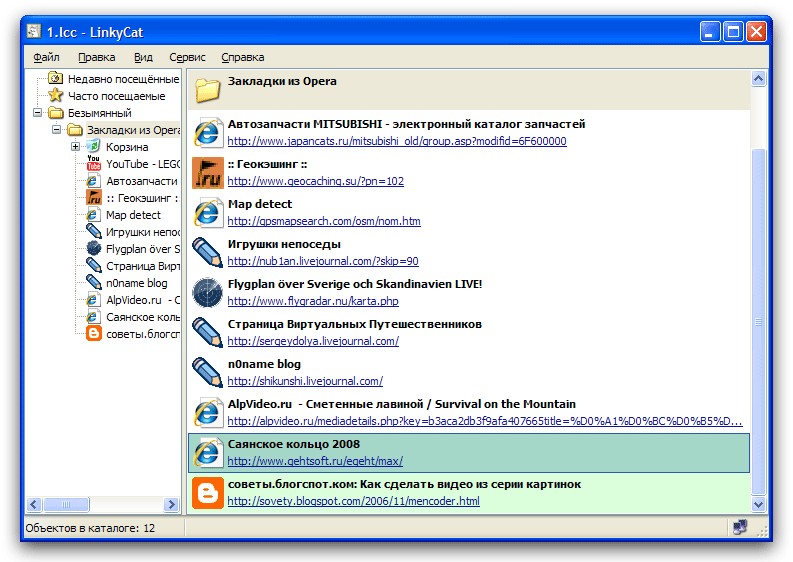The height and width of the screenshot is (562, 793).
Task: Select Flygplan över Sverige och Skandinavien LIVE! title
Action: point(355,284)
